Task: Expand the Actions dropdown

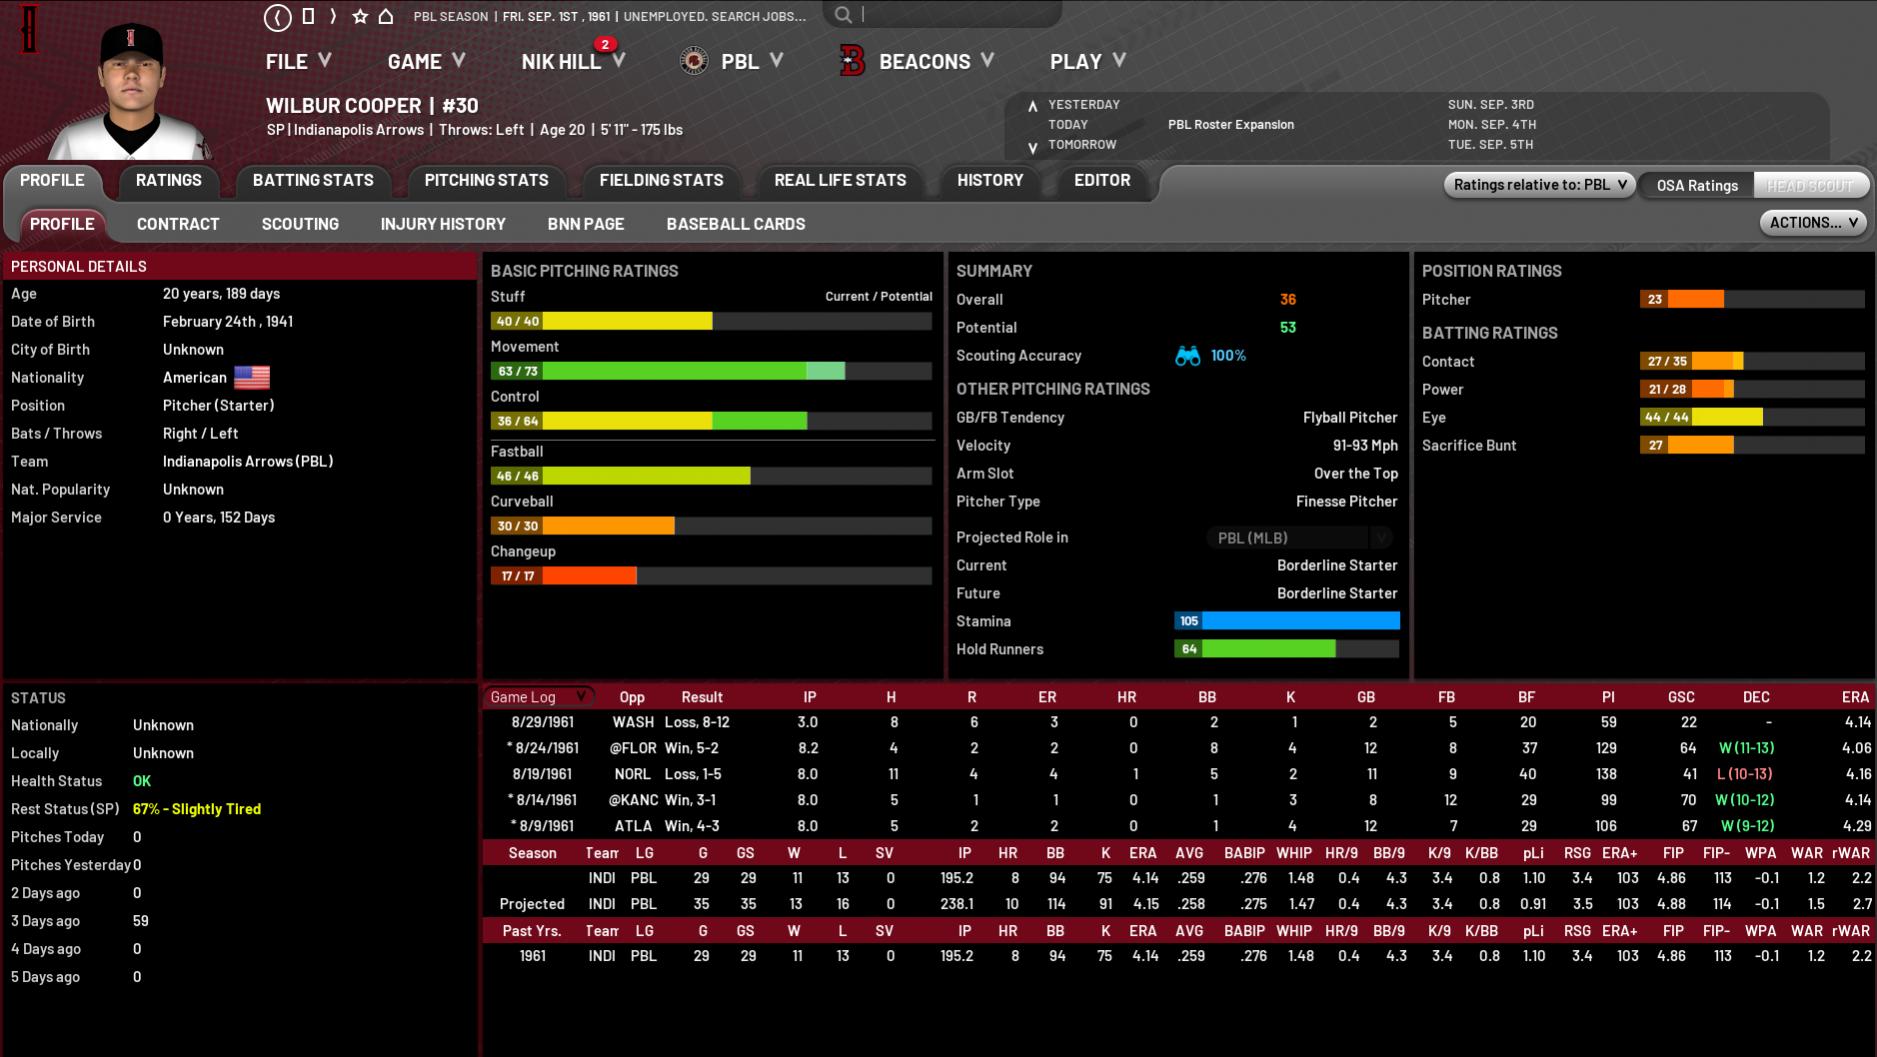Action: 1813,223
